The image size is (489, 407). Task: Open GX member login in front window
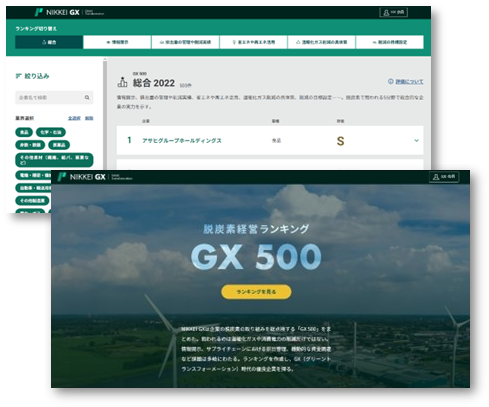(x=444, y=177)
